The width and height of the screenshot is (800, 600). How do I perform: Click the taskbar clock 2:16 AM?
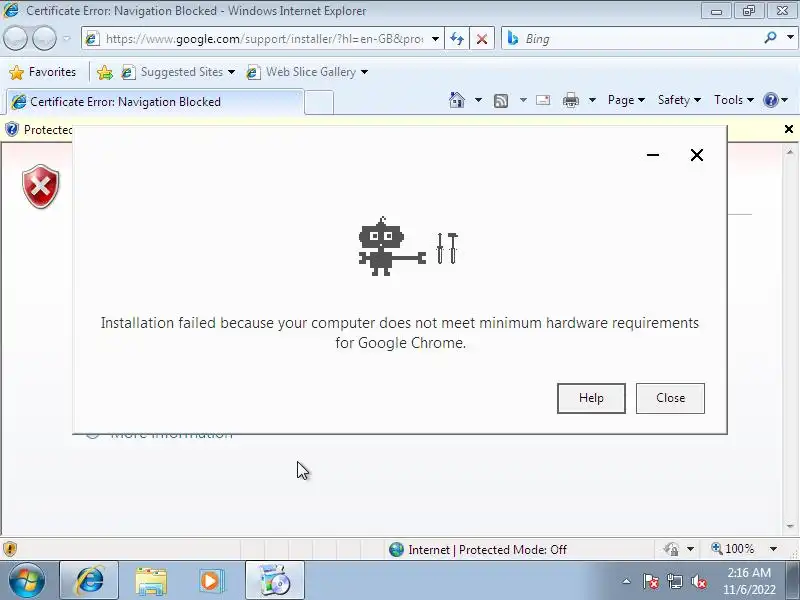click(x=748, y=572)
